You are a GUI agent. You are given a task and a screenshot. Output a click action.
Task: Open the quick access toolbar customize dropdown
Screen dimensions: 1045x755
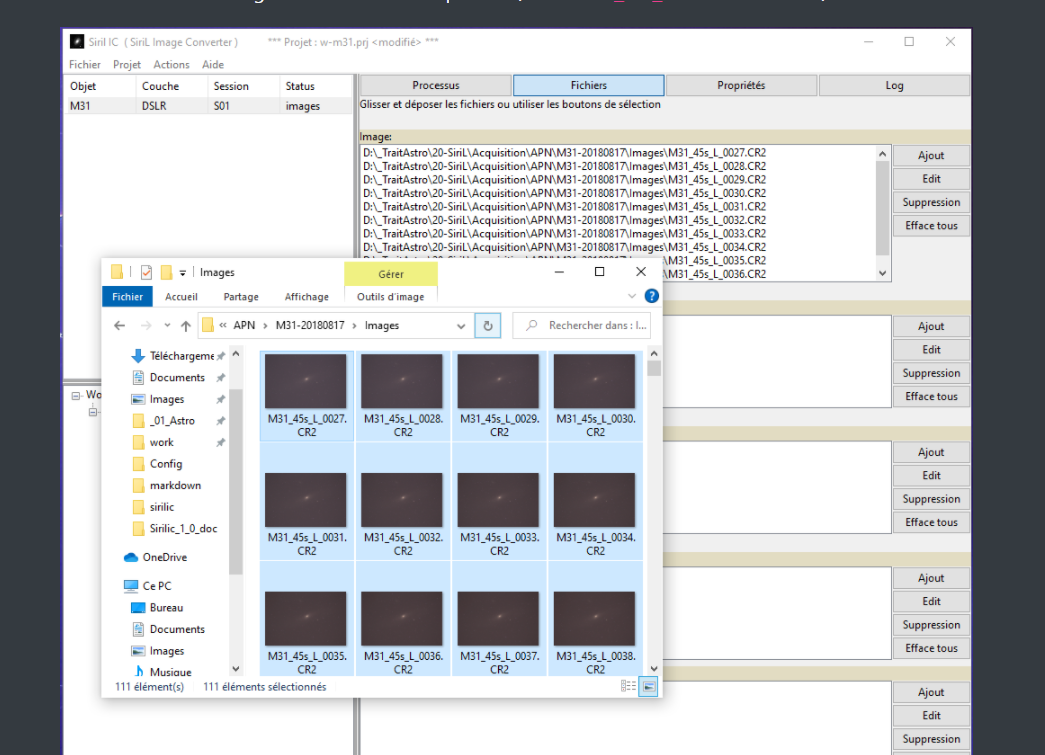pos(183,273)
